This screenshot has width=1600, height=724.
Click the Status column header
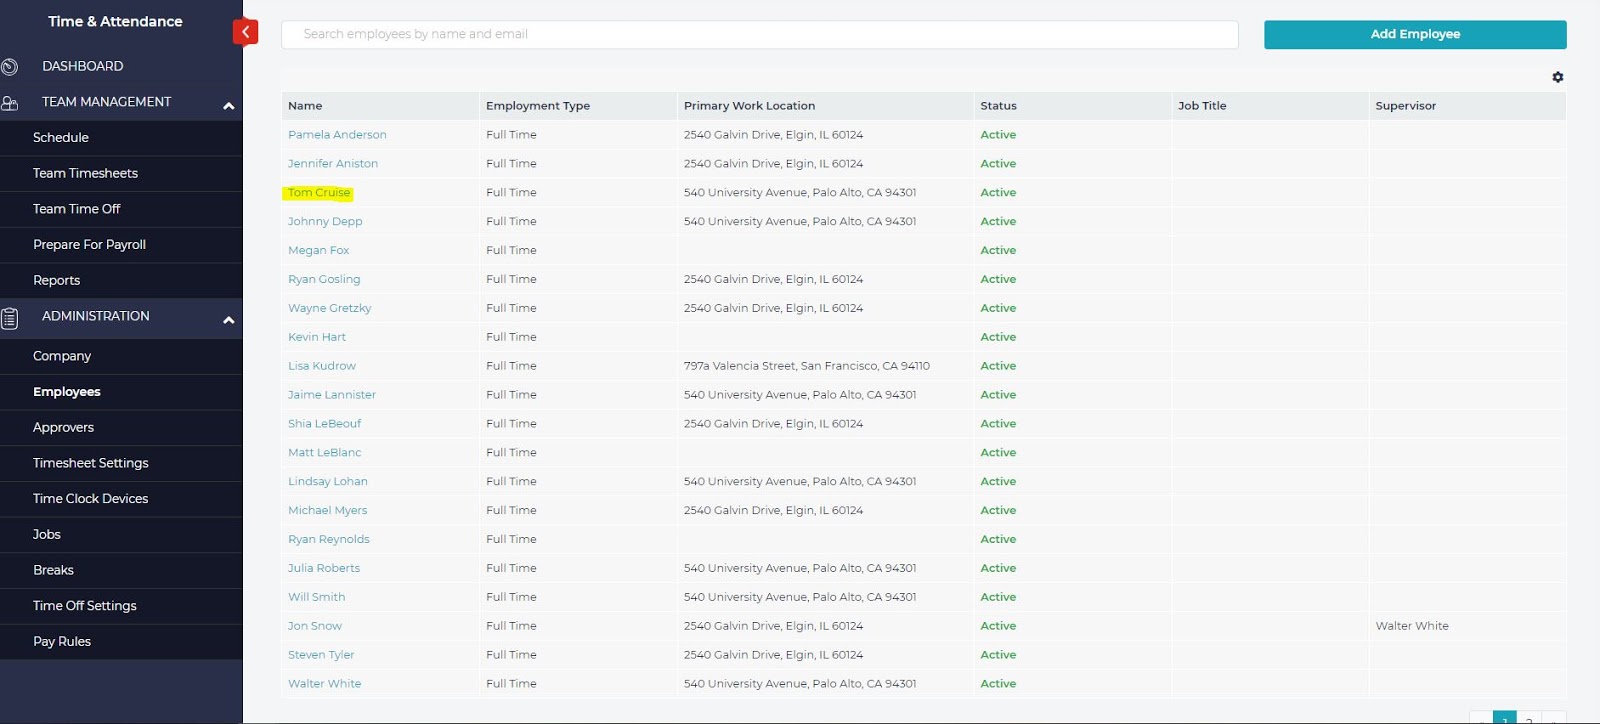tap(998, 106)
